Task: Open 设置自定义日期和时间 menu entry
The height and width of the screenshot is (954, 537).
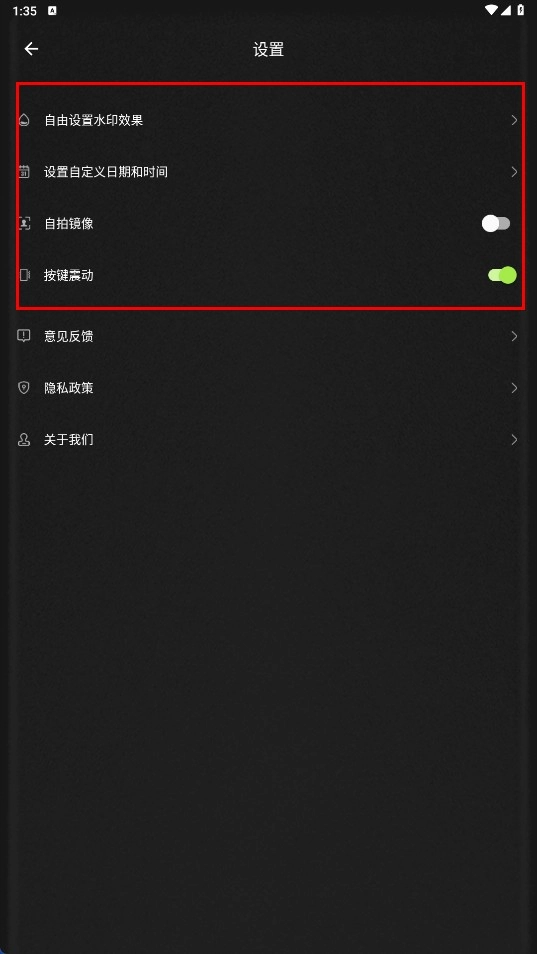Action: (268, 172)
